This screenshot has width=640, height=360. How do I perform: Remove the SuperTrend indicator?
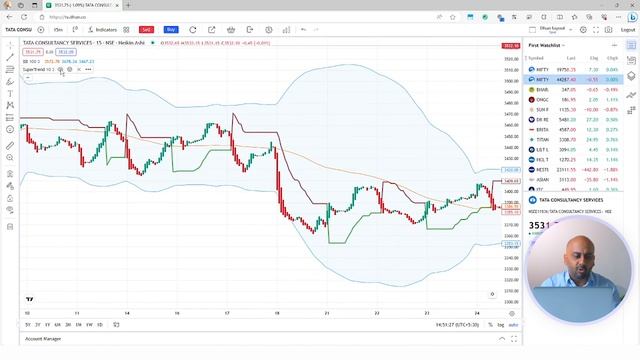click(x=79, y=69)
